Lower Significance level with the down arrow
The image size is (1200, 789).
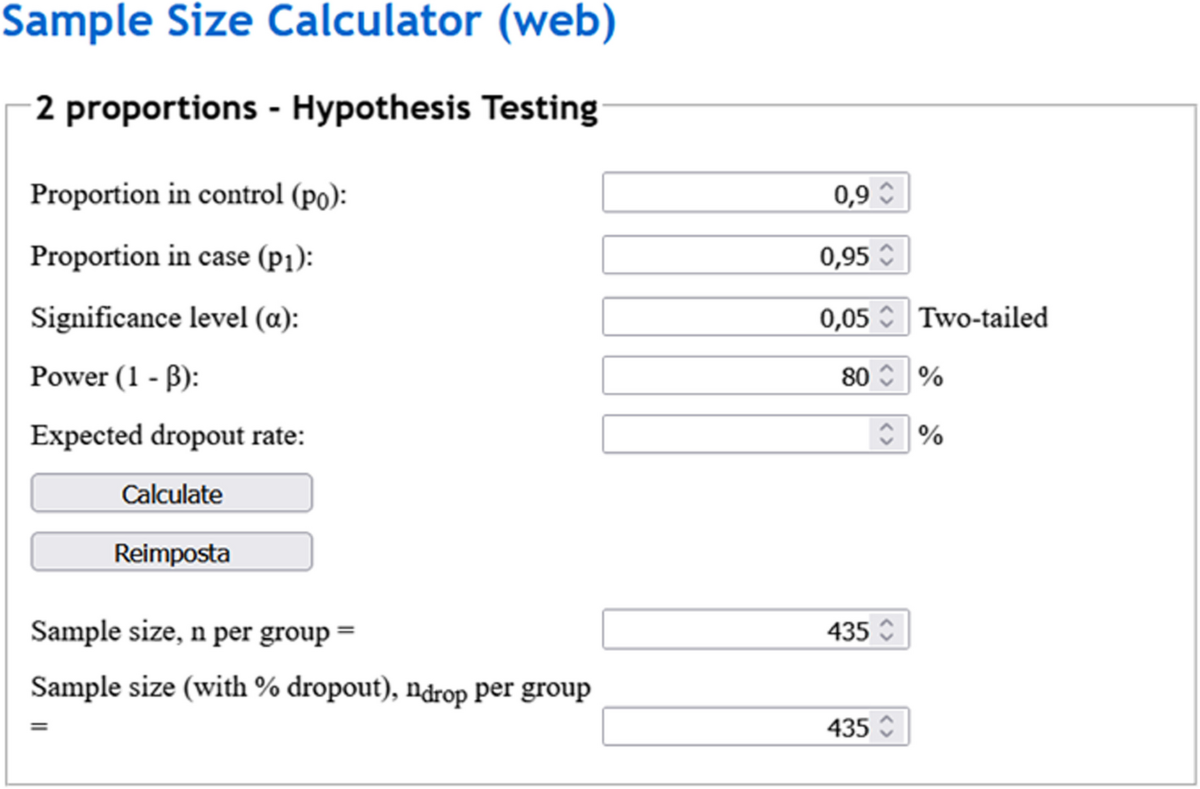(886, 325)
